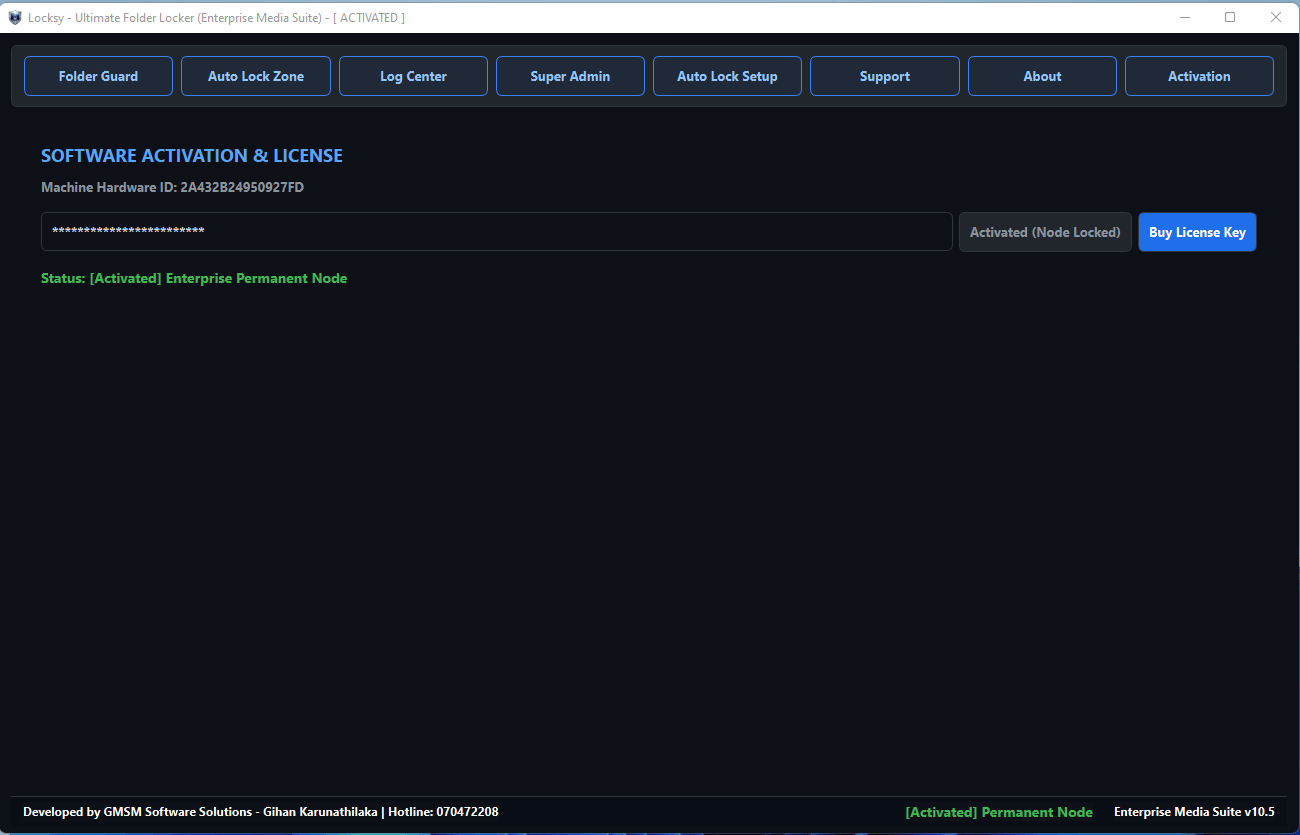
Task: Click the Locksy app icon in title bar
Action: [15, 17]
